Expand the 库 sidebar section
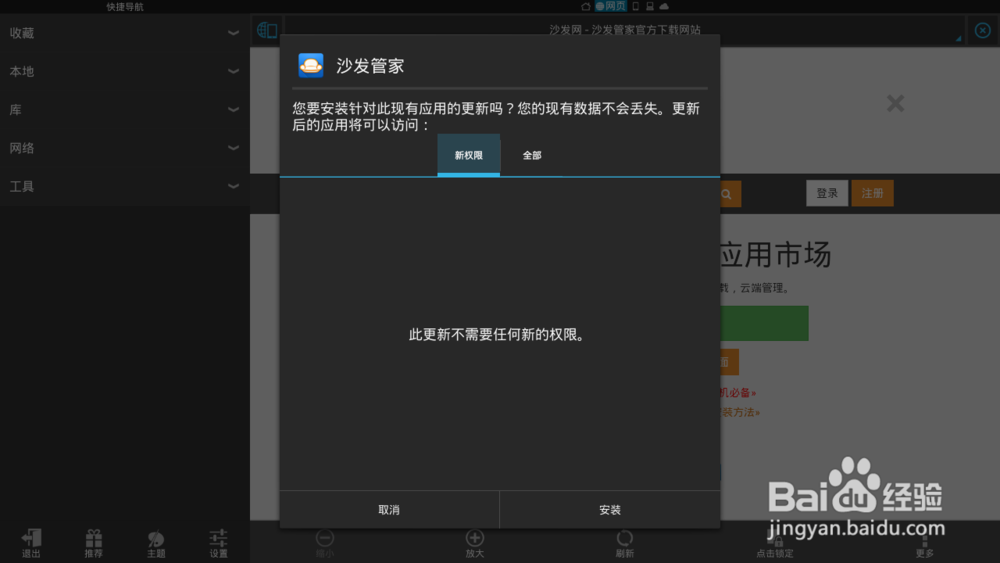 (x=124, y=109)
